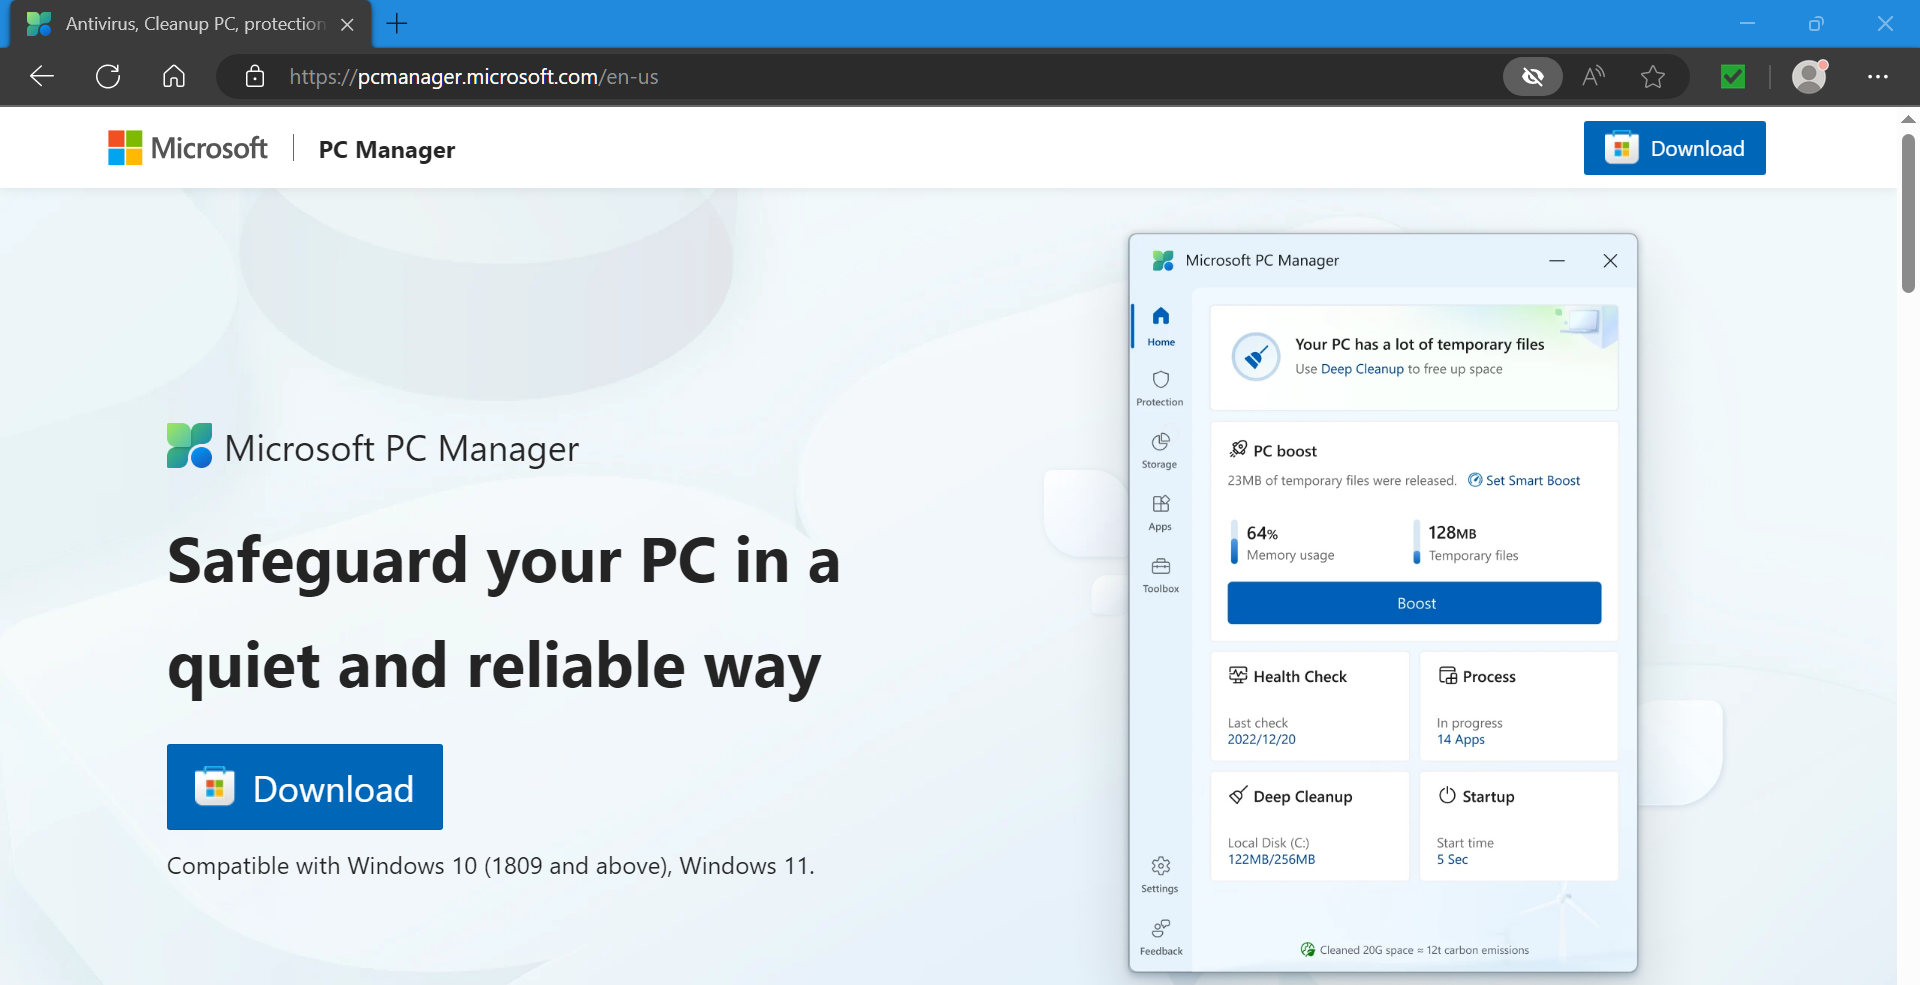Image resolution: width=1920 pixels, height=985 pixels.
Task: Click the 2022/12/20 last check date
Action: [x=1262, y=740]
